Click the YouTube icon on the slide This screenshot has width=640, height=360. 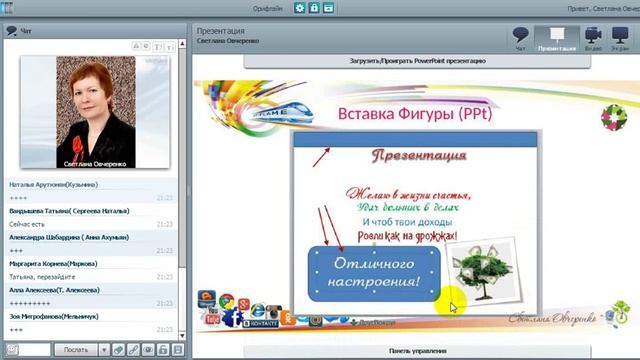(212, 317)
